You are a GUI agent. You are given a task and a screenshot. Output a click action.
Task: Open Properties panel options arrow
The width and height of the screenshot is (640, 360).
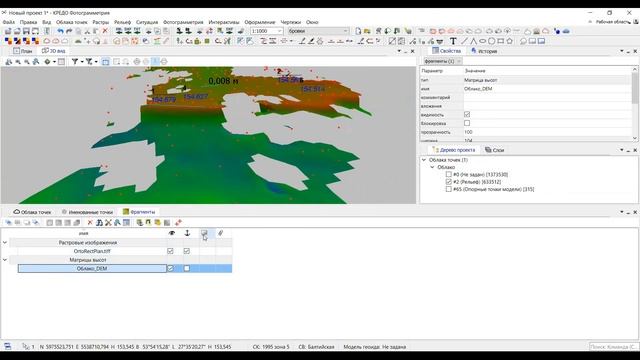(622, 51)
